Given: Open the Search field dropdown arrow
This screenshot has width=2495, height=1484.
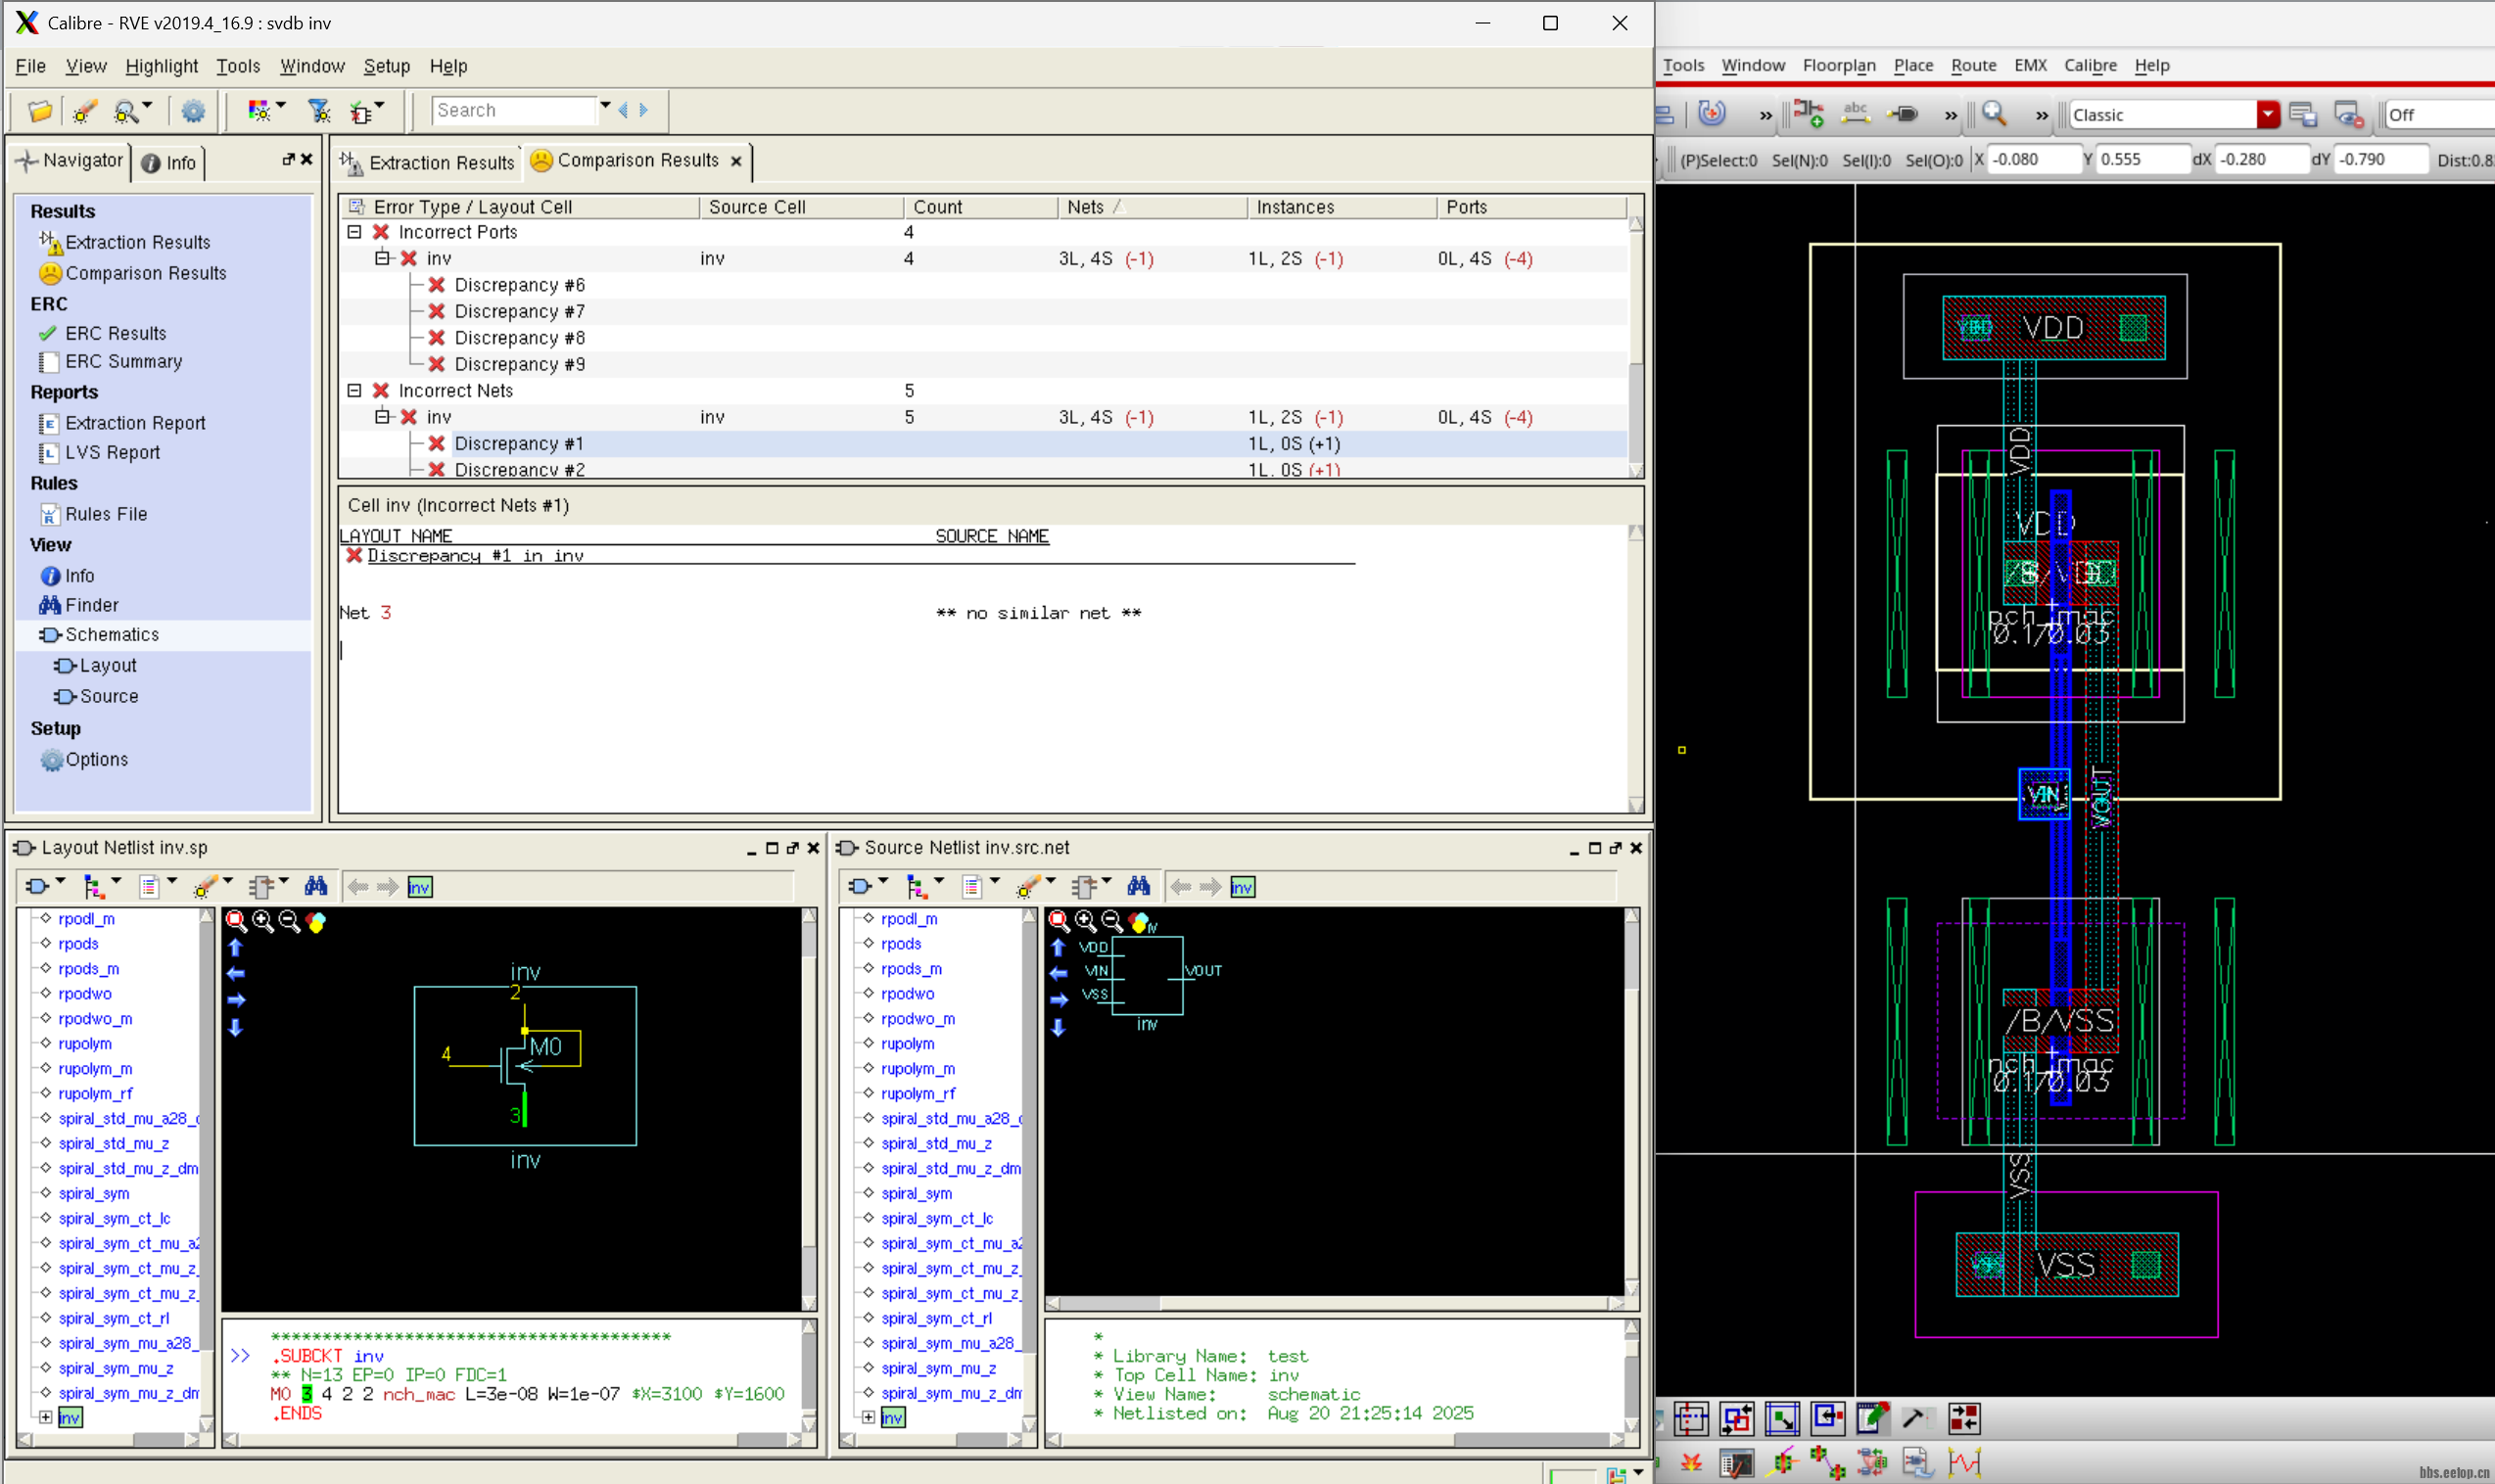Looking at the screenshot, I should 605,106.
